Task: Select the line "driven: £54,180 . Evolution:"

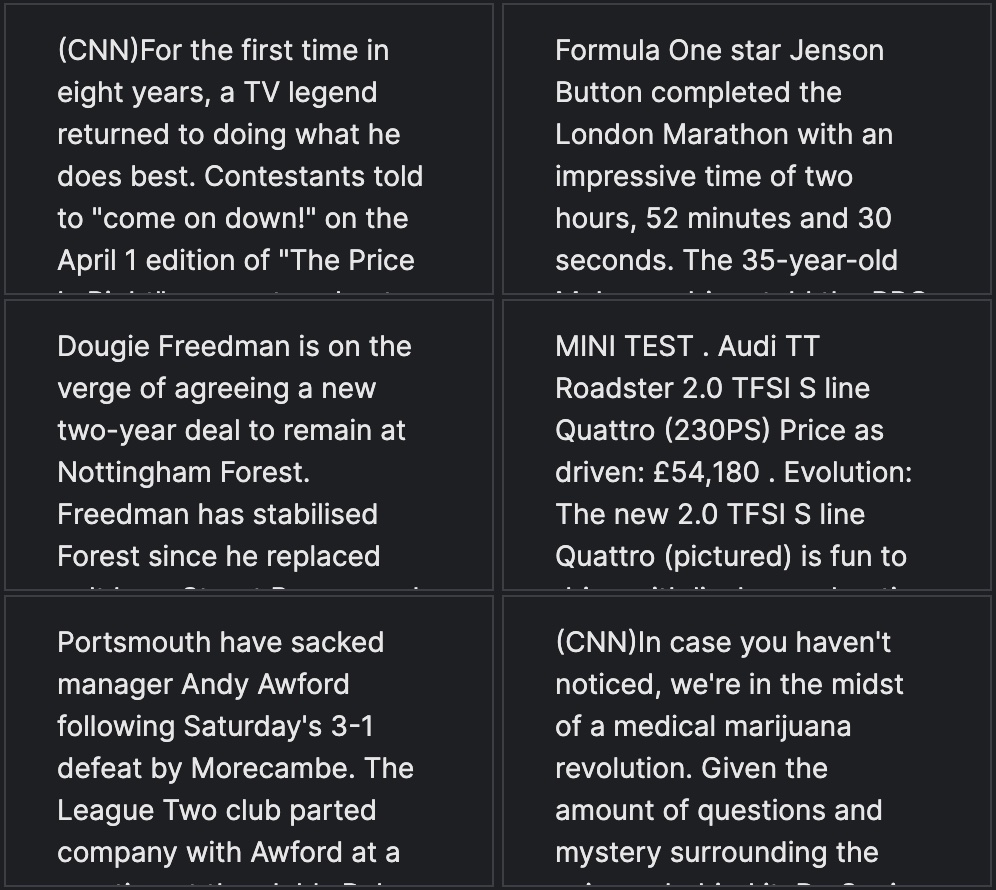Action: [x=733, y=472]
